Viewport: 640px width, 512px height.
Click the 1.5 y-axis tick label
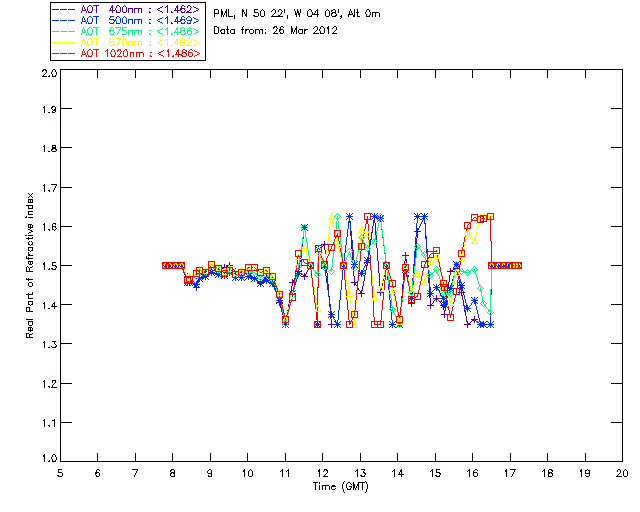49,266
